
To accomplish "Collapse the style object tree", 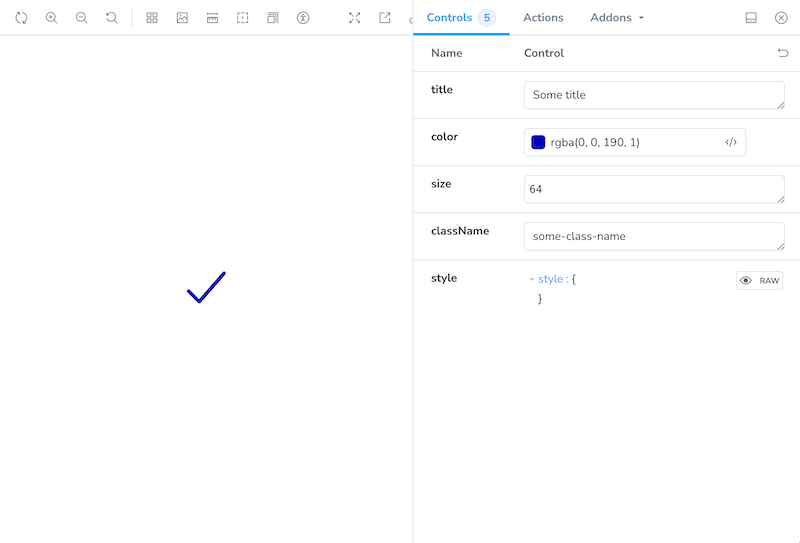I will pos(532,280).
